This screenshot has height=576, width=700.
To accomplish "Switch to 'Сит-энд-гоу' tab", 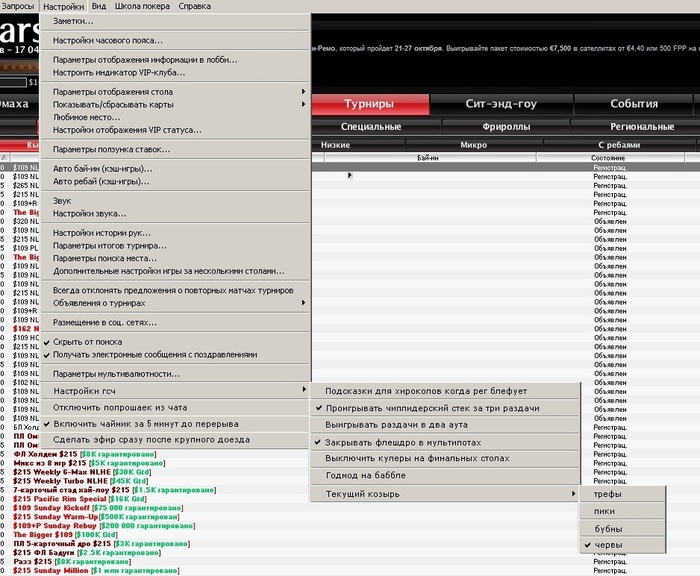I will click(501, 104).
